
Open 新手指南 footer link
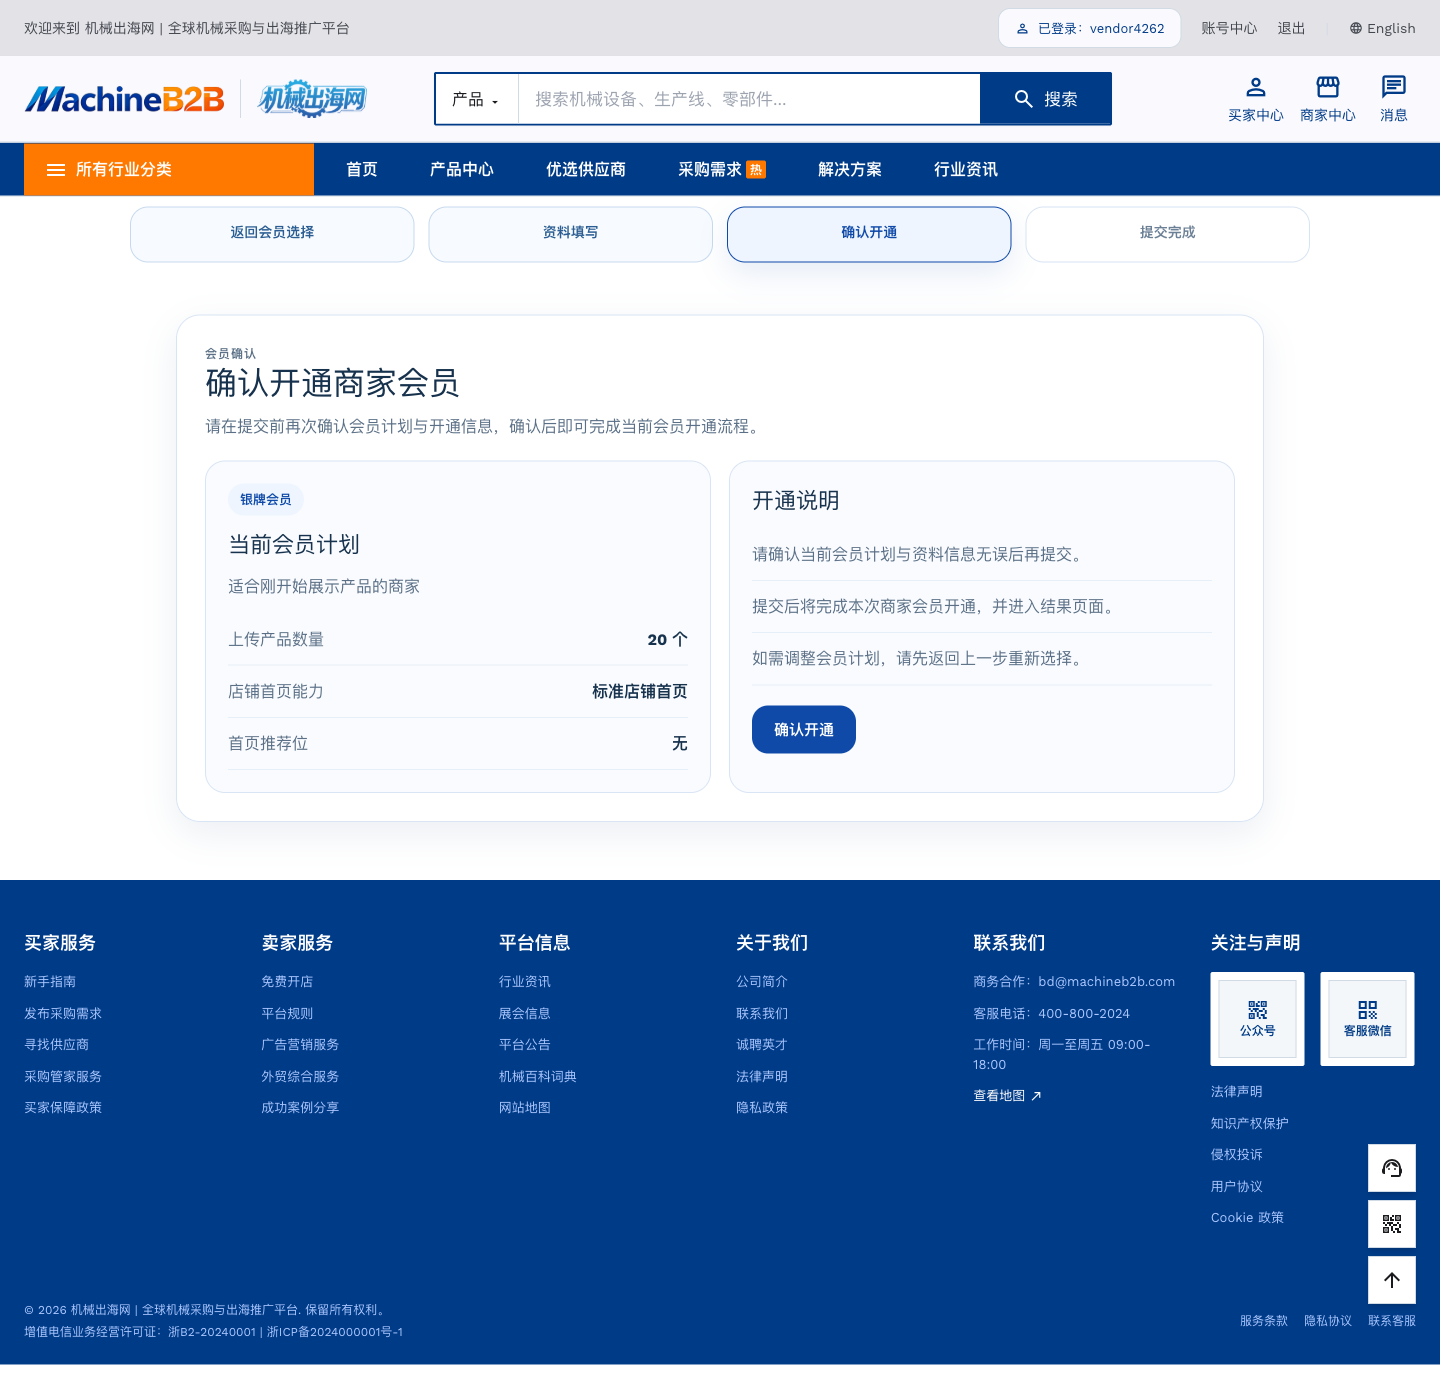[x=50, y=982]
